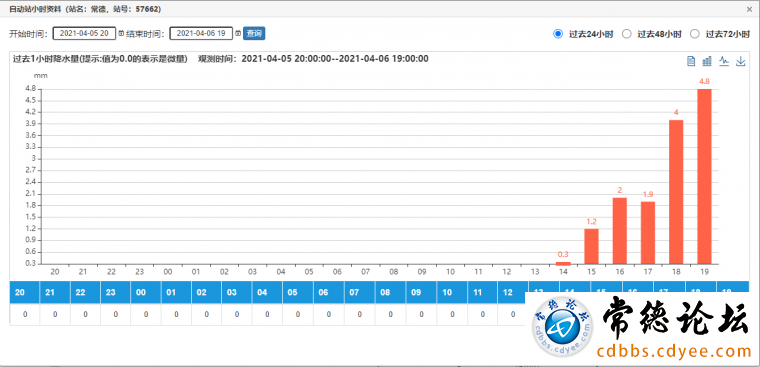The height and width of the screenshot is (367, 760).
Task: Click the 0 value under table column 20
Action: (x=25, y=314)
